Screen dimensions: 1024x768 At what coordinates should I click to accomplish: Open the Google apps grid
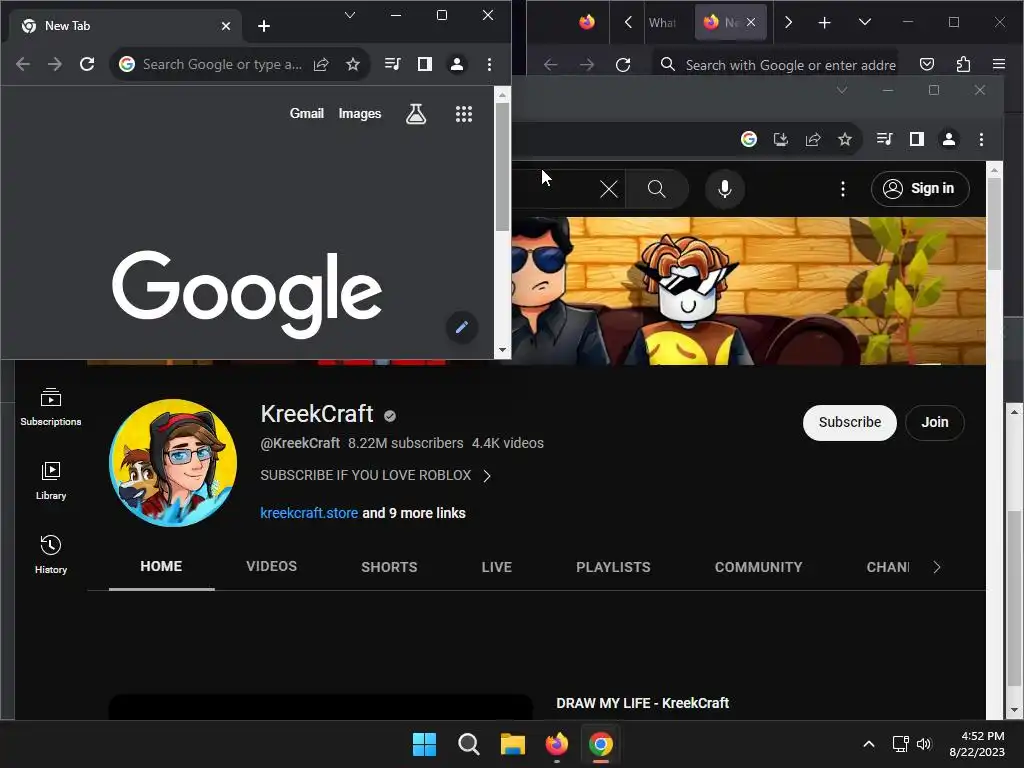tap(464, 114)
